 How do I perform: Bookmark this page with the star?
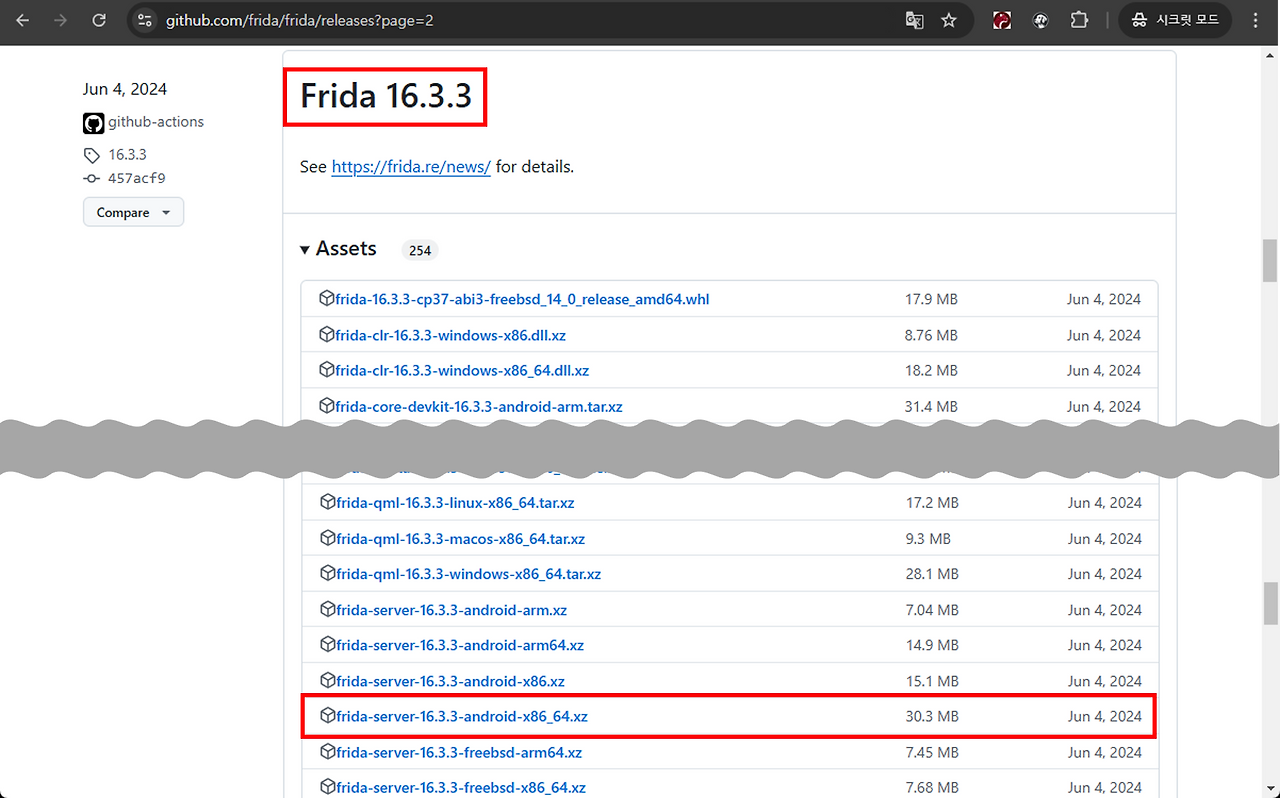click(x=949, y=20)
